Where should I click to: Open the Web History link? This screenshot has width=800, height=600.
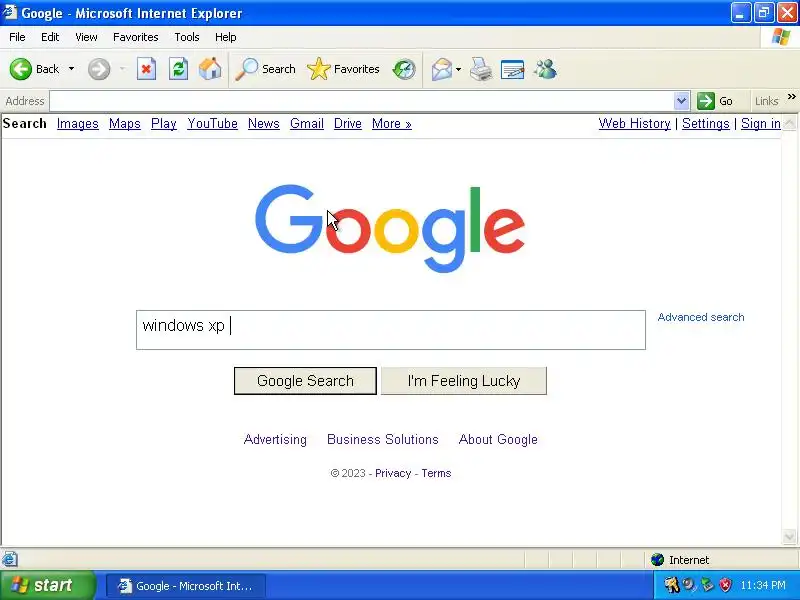pos(634,124)
